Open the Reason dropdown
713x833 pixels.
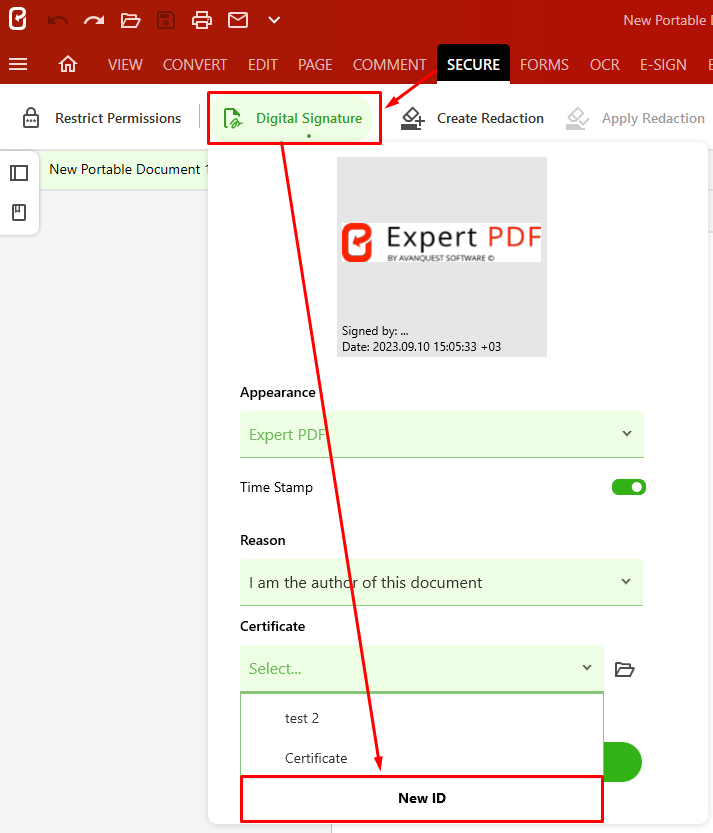[442, 582]
